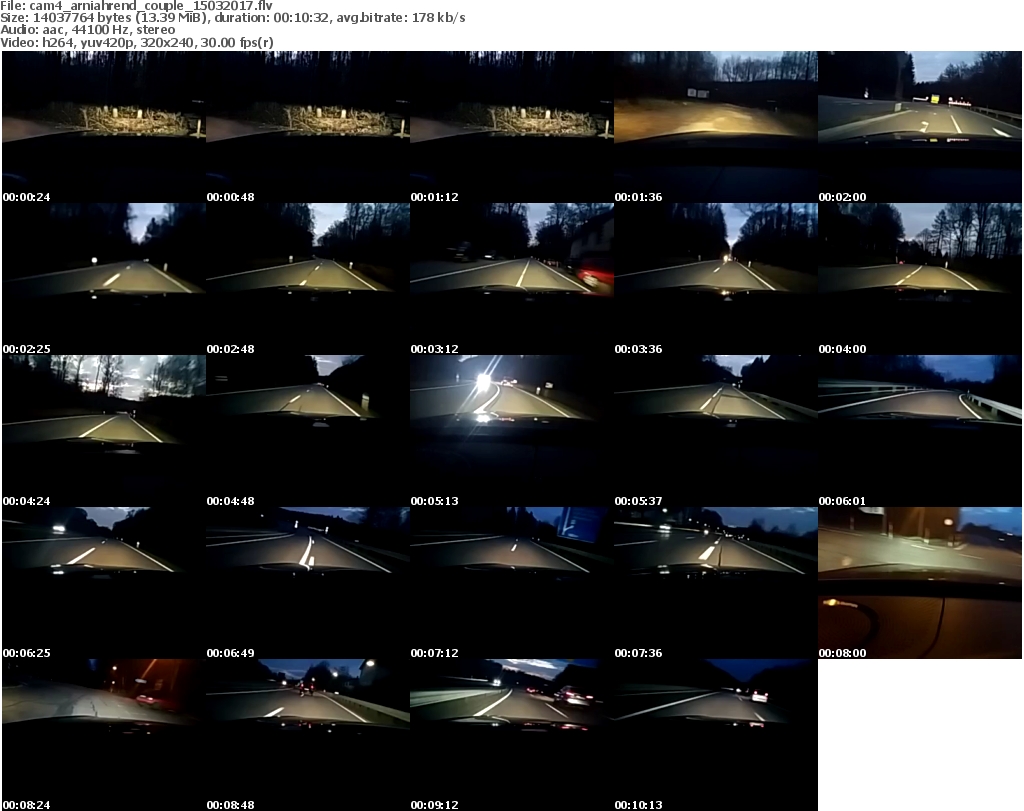The image size is (1024, 811).
Task: Select the thumbnail frame at 00:09:12
Action: click(x=511, y=735)
